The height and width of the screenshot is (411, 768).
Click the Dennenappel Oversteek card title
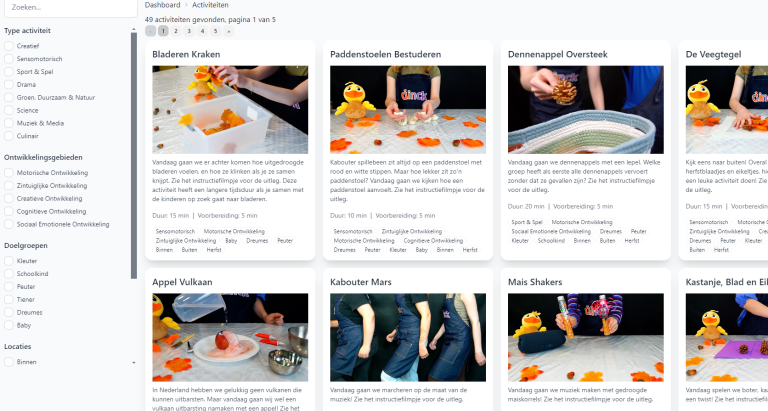[x=557, y=54]
